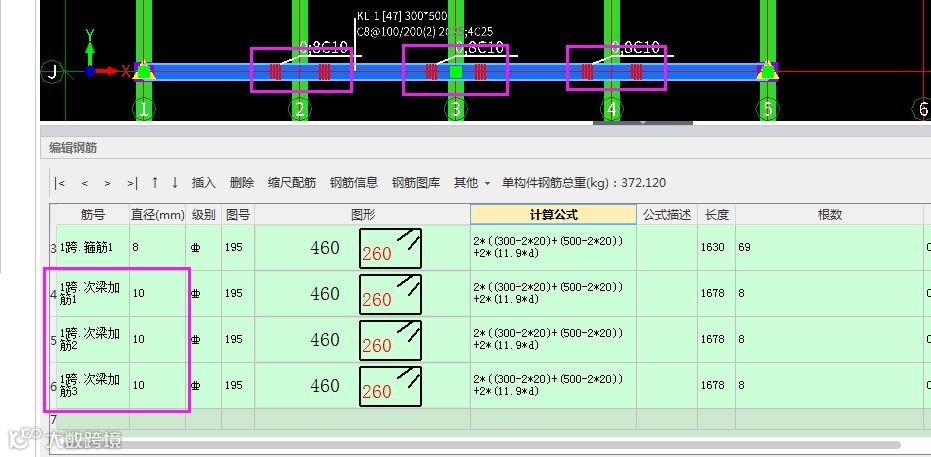Image resolution: width=931 pixels, height=457 pixels.
Task: Click stirrup shape graphic in 次梁加筋1 row
Action: [x=390, y=294]
